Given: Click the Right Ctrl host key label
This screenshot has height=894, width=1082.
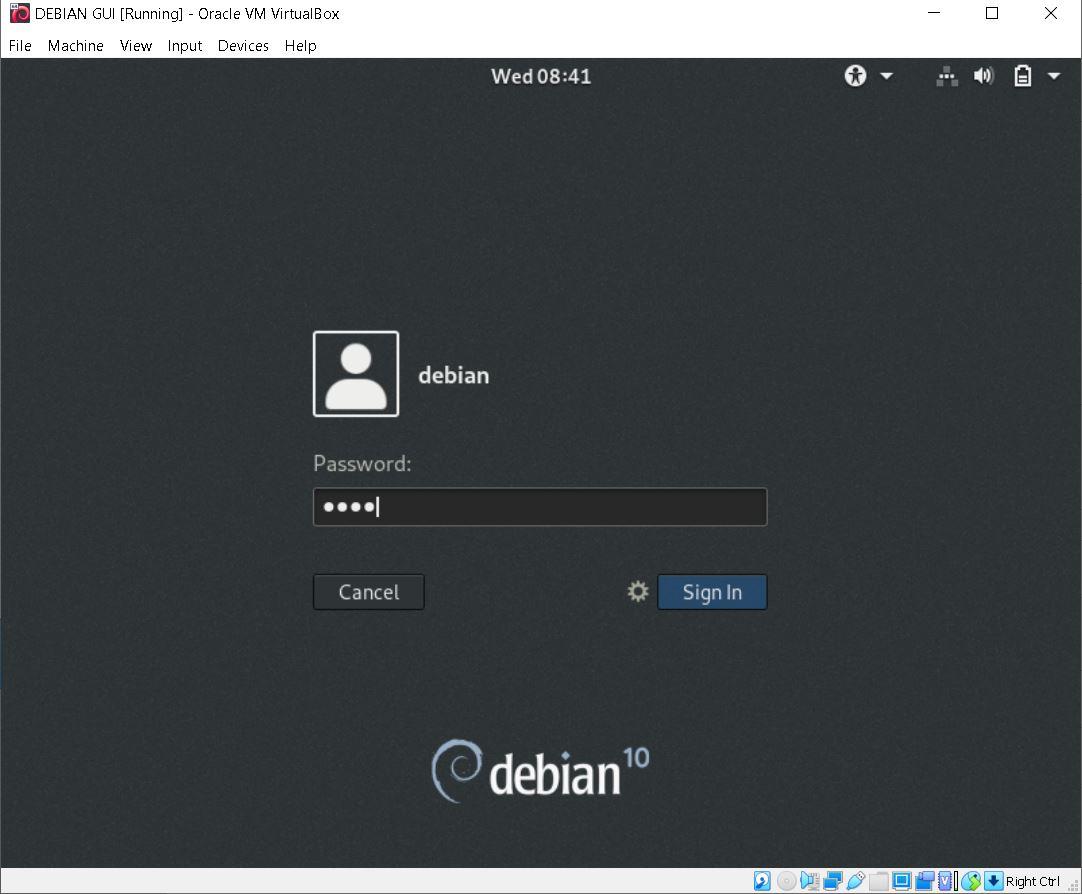Looking at the screenshot, I should click(x=1032, y=882).
